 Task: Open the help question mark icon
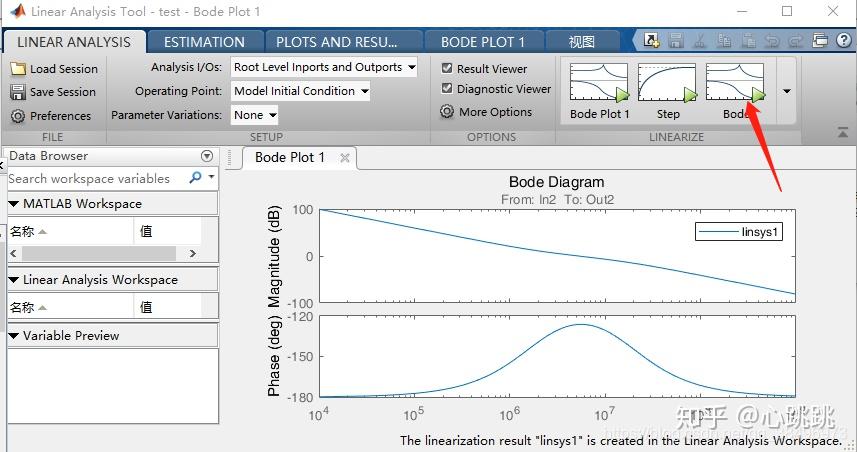click(844, 40)
